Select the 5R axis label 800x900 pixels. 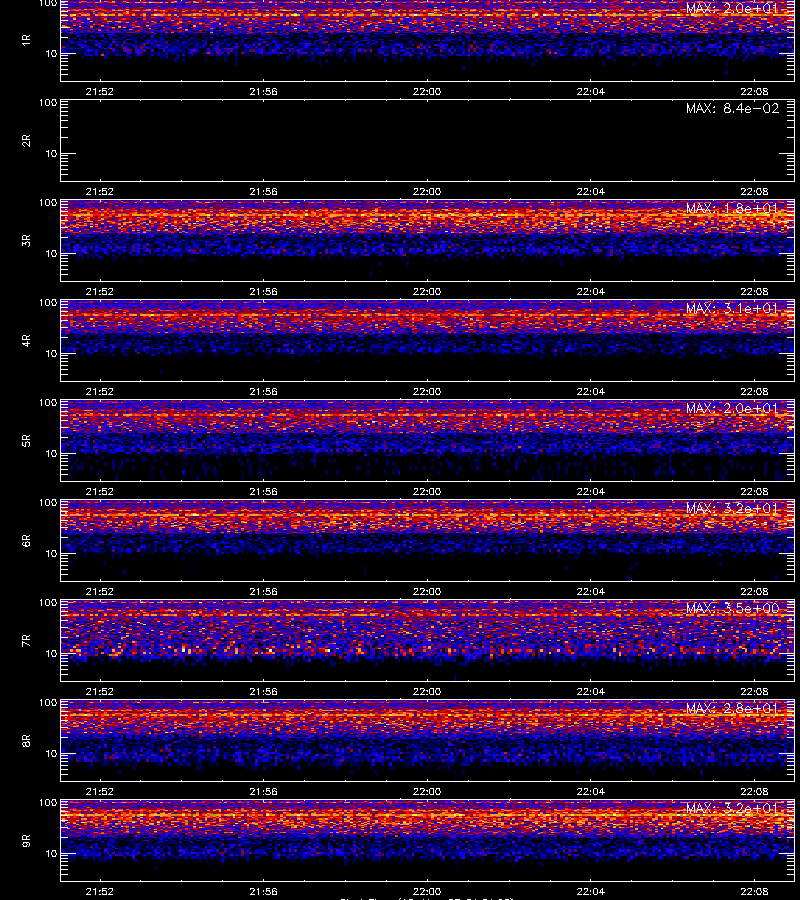(x=26, y=441)
